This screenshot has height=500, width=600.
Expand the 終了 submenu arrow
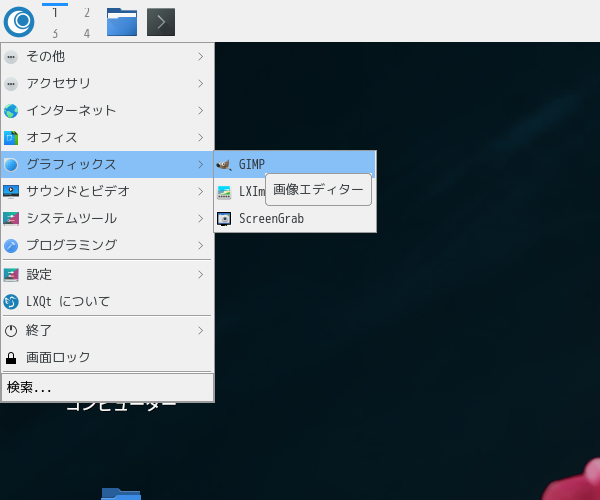pyautogui.click(x=201, y=331)
